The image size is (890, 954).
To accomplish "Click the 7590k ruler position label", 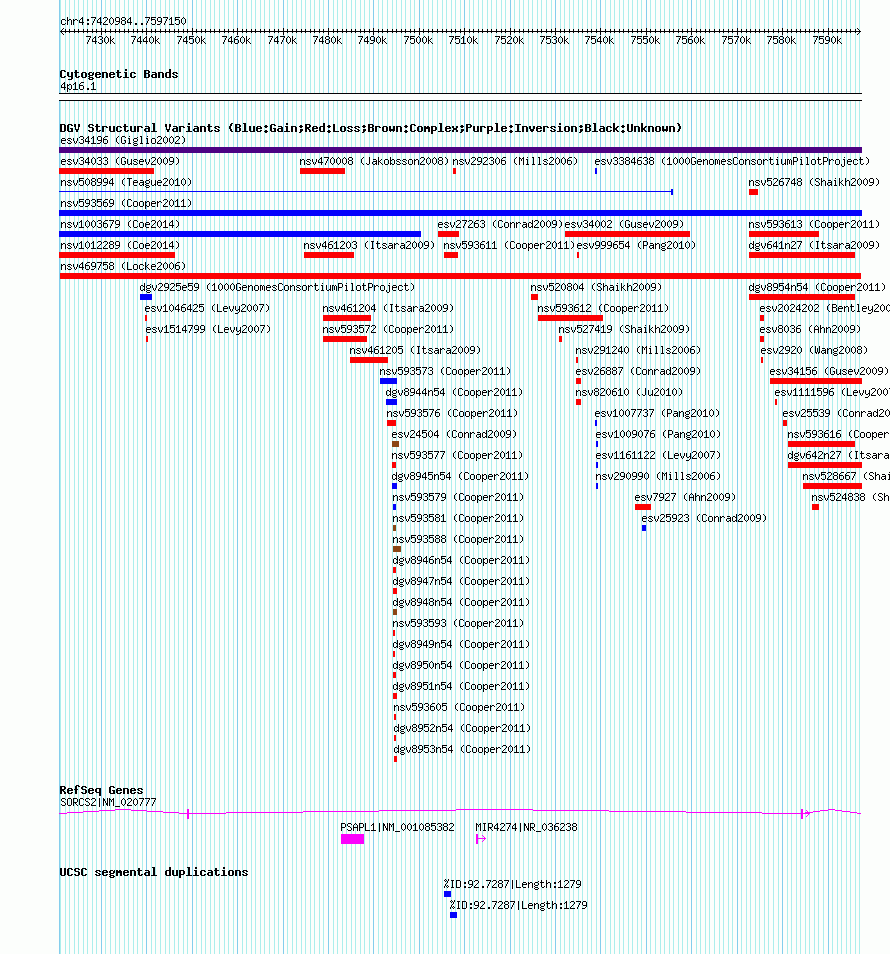I will coord(827,40).
